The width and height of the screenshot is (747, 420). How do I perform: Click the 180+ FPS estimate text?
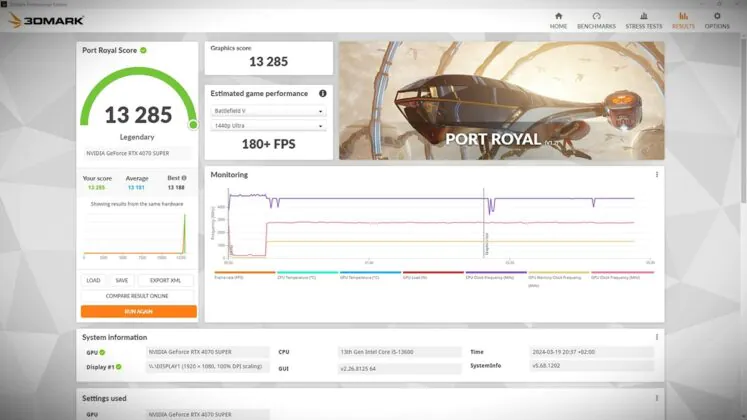tap(269, 144)
